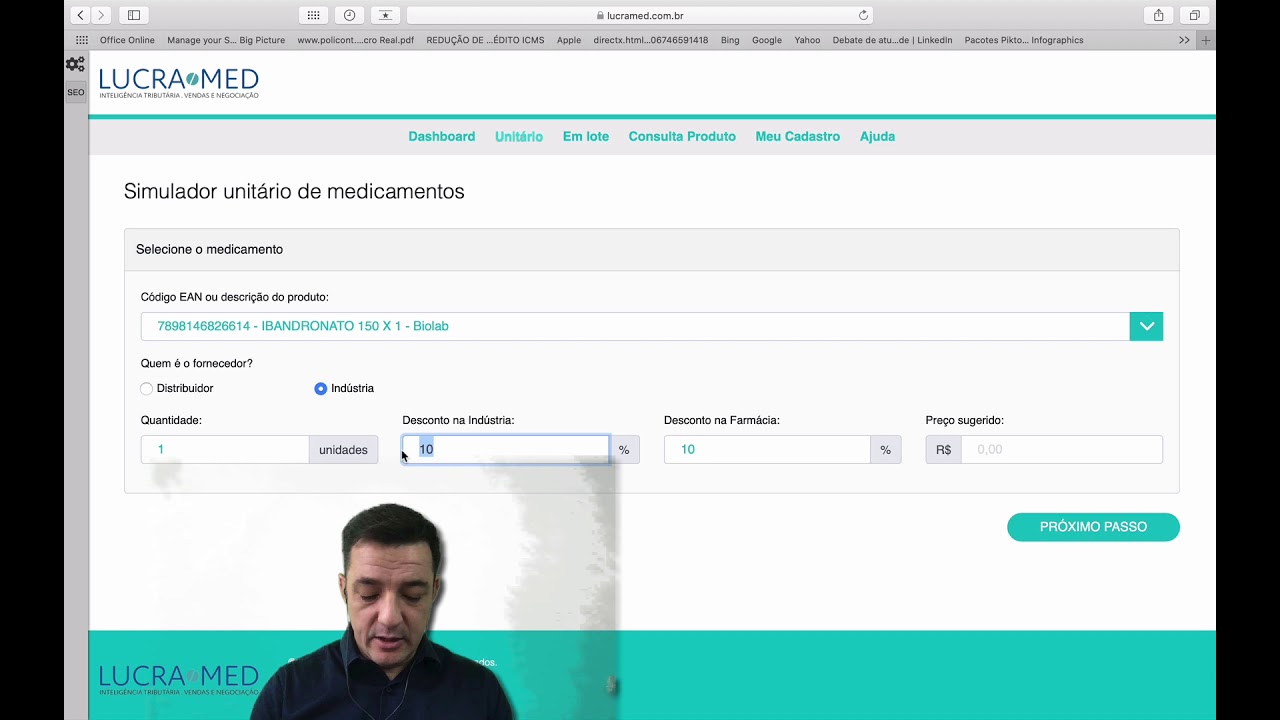
Task: Reload the page using the refresh icon
Action: coord(863,15)
